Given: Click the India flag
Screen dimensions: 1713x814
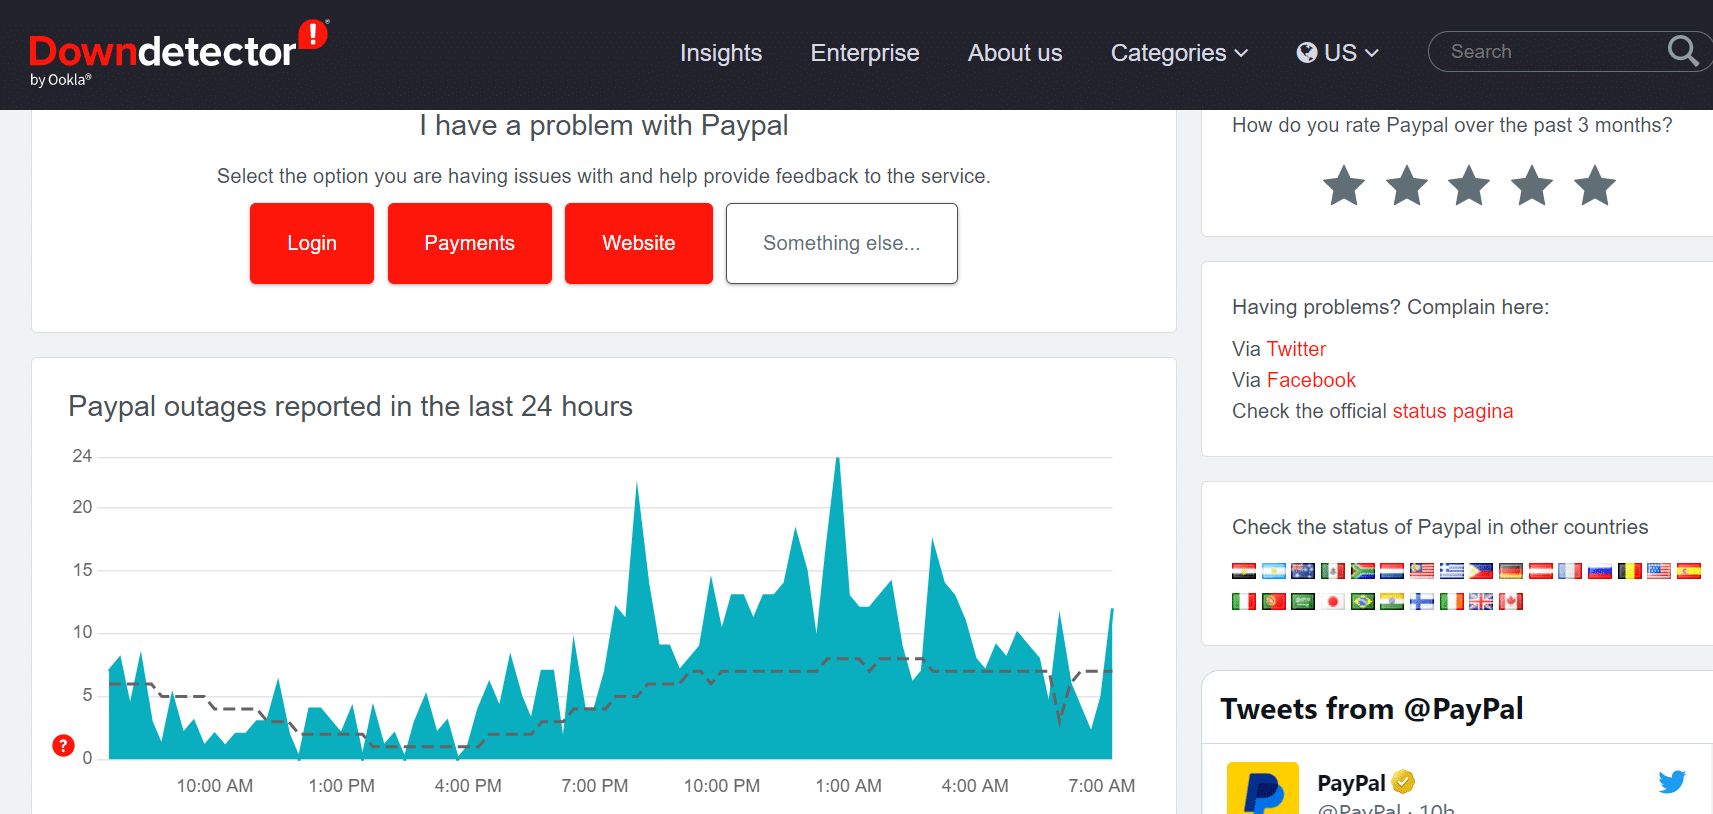Looking at the screenshot, I should [1392, 601].
